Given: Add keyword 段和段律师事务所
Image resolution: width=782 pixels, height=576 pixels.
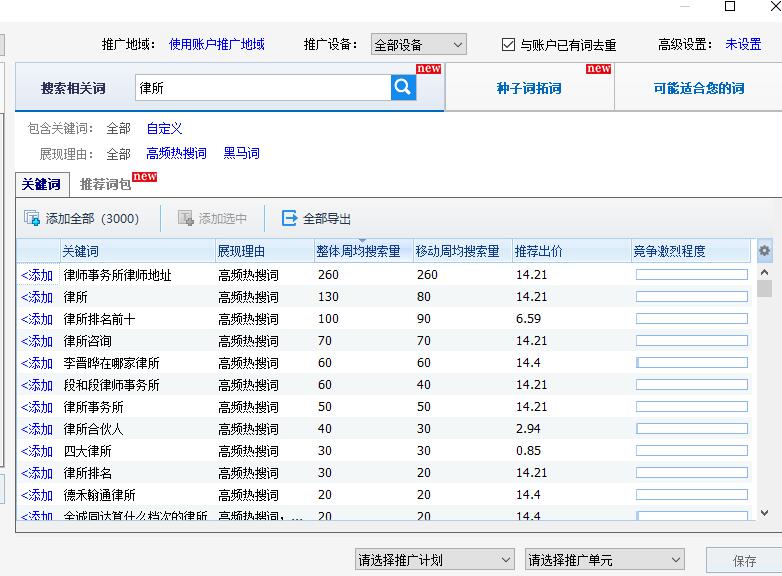Looking at the screenshot, I should (x=37, y=384).
